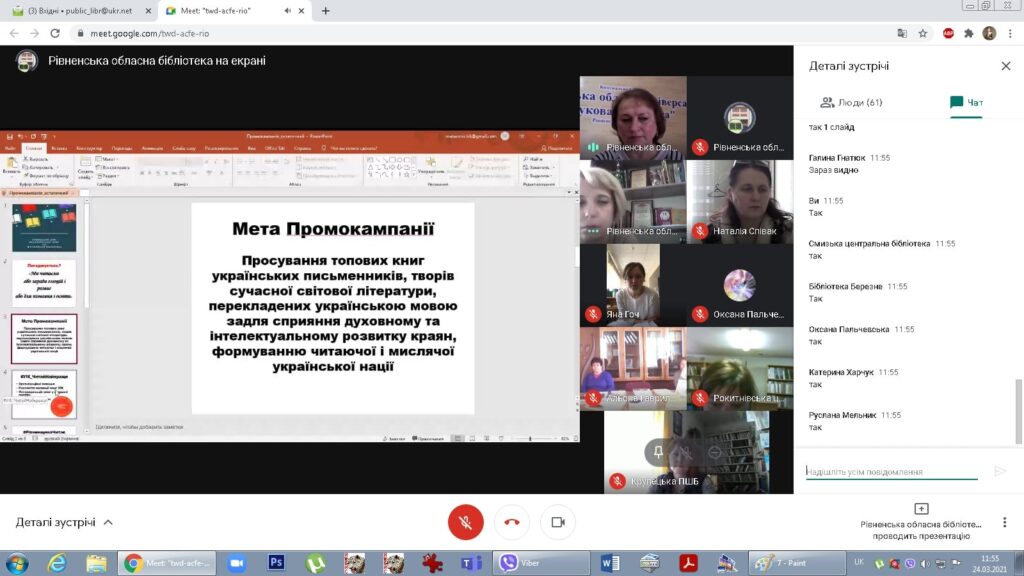Close the meeting details side panel
The image size is (1024, 576).
(1005, 66)
